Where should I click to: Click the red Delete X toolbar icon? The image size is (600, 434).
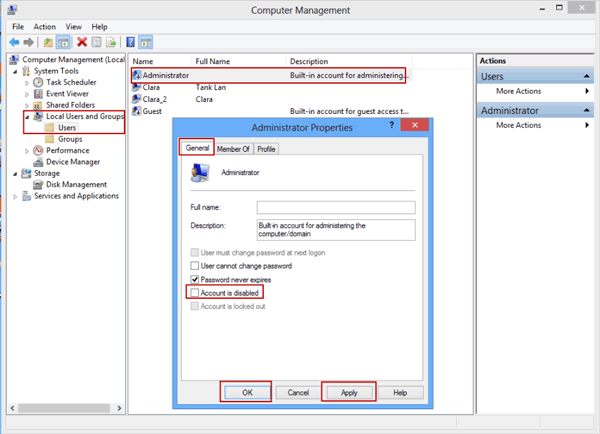click(x=82, y=42)
